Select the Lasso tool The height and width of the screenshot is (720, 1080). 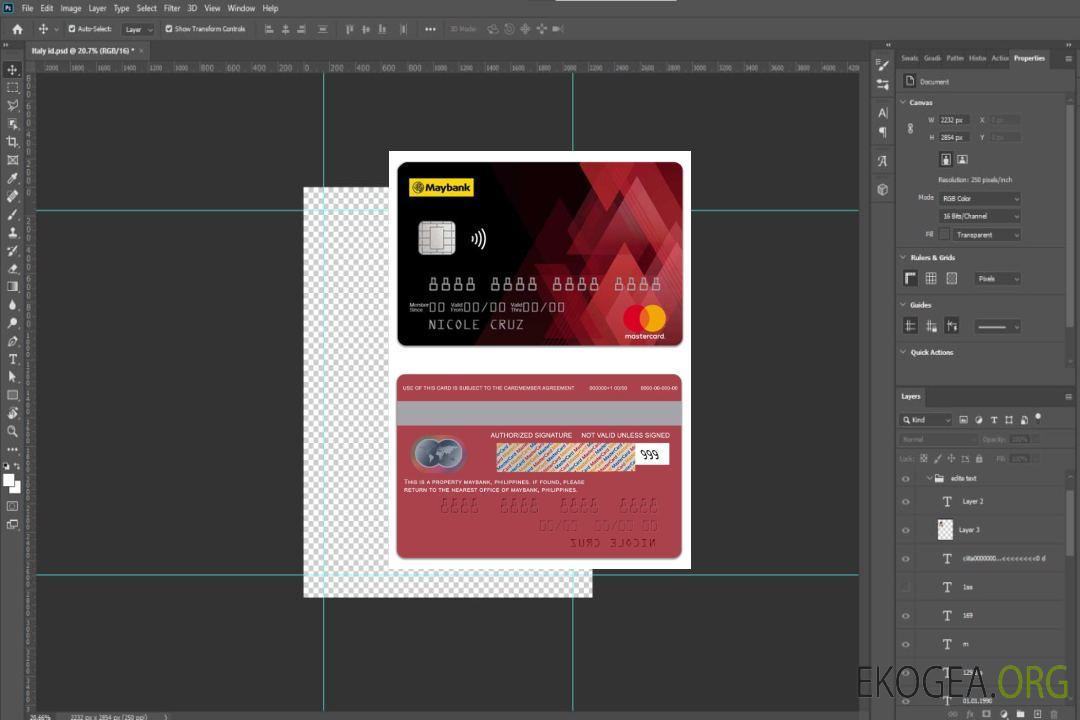click(x=12, y=105)
